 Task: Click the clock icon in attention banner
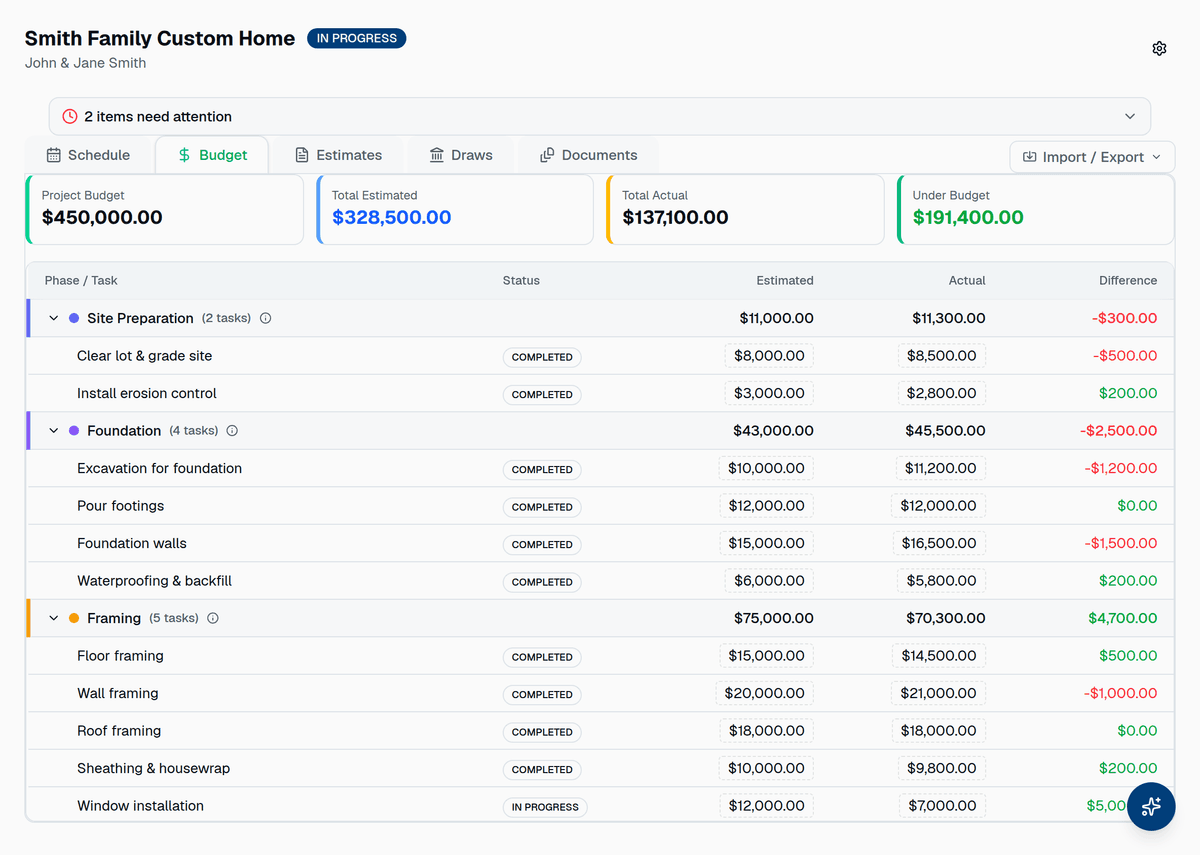point(70,116)
